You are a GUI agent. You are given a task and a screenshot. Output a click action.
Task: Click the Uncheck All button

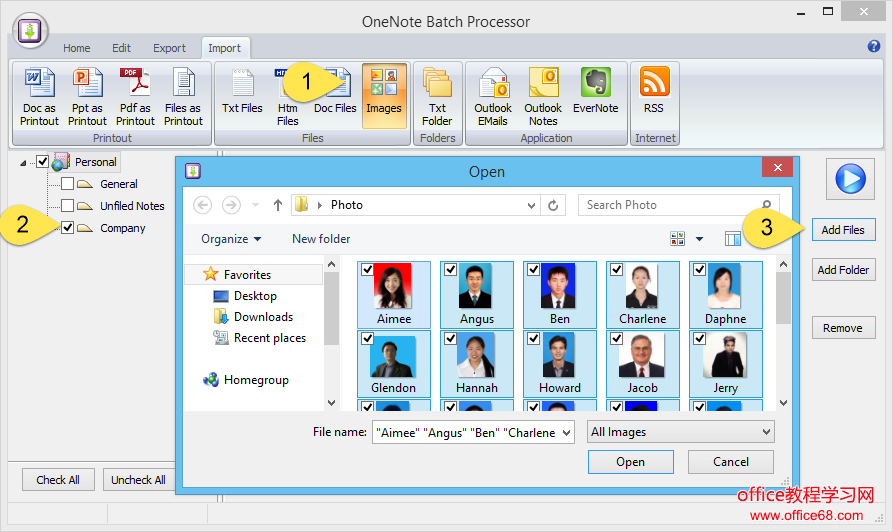pyautogui.click(x=138, y=480)
